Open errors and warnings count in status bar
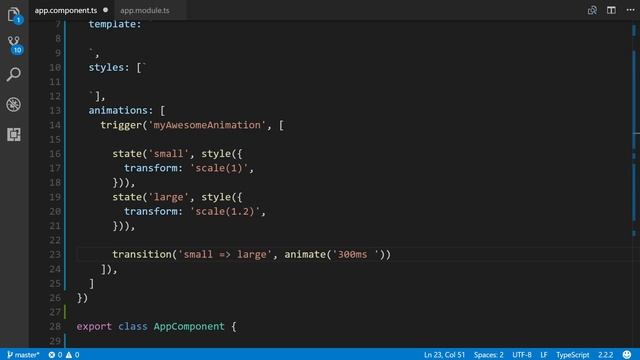The height and width of the screenshot is (360, 640). tap(64, 355)
